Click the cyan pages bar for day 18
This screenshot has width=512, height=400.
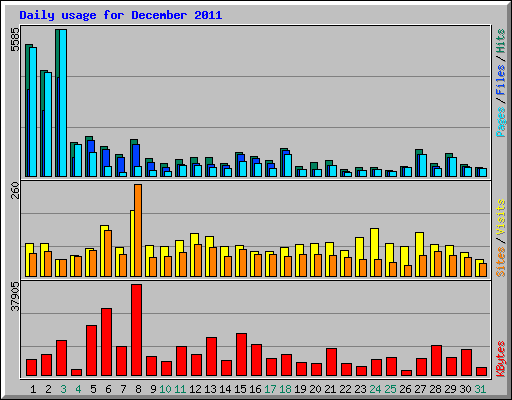click(x=288, y=165)
